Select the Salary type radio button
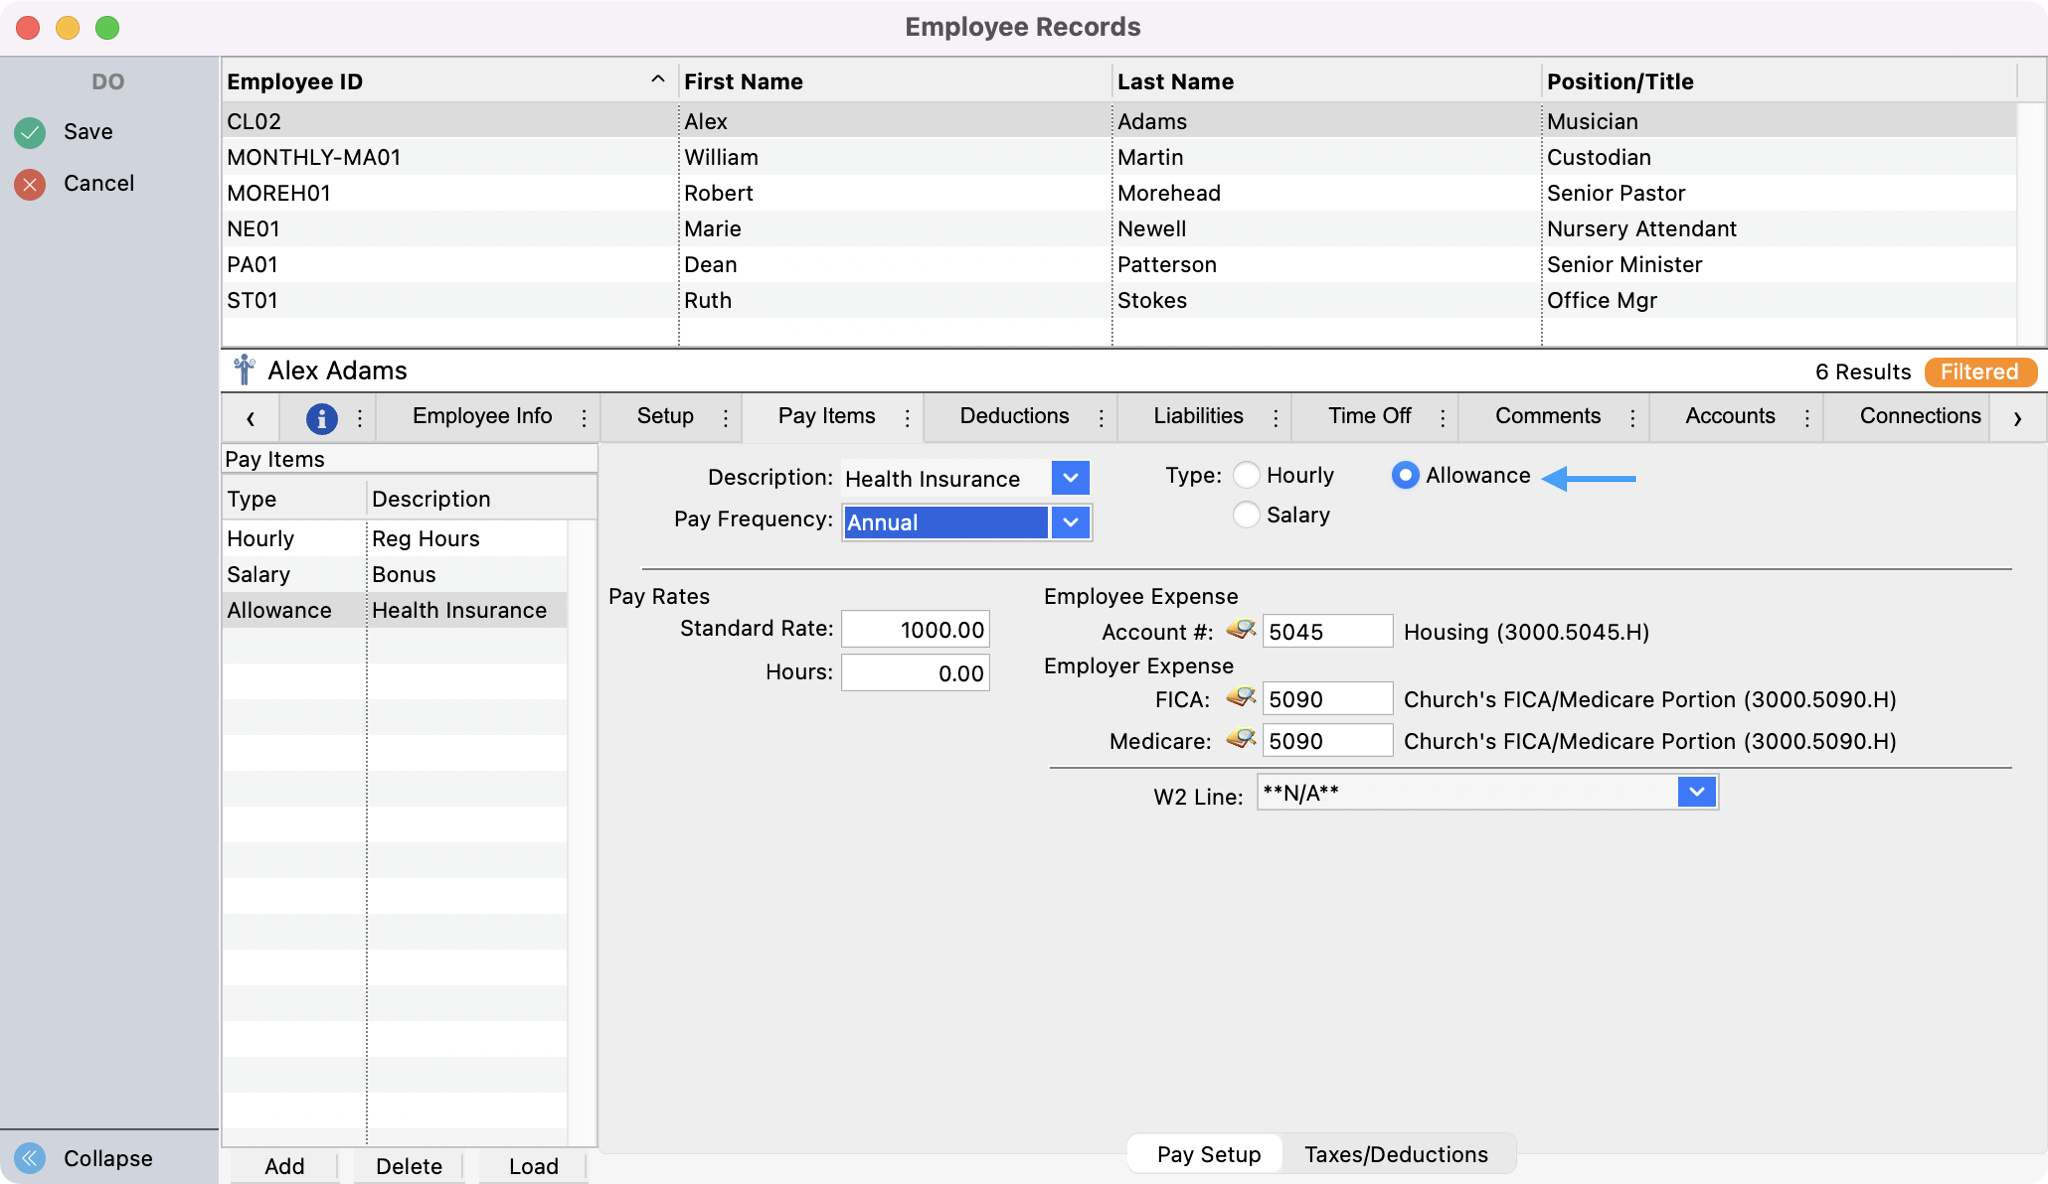The height and width of the screenshot is (1184, 2048). click(x=1246, y=515)
